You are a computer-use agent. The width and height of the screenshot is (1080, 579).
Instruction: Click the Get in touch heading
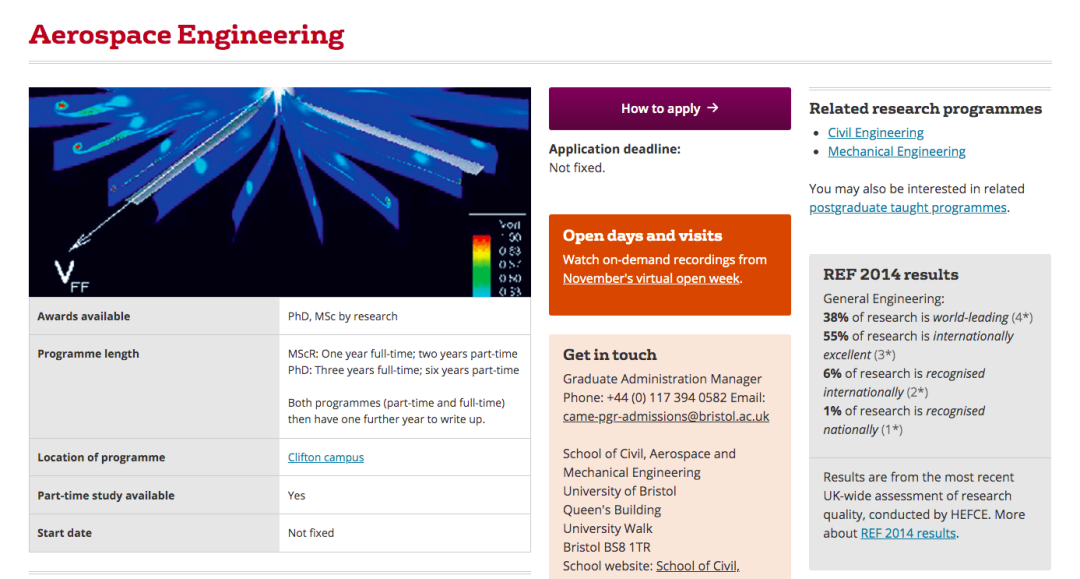pyautogui.click(x=610, y=355)
